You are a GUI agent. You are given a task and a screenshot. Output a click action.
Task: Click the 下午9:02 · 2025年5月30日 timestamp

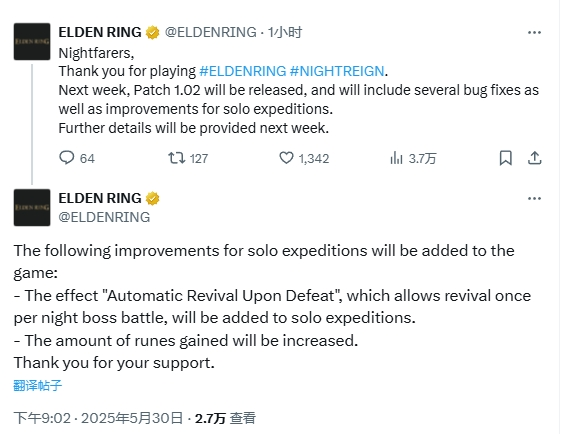[x=98, y=418]
